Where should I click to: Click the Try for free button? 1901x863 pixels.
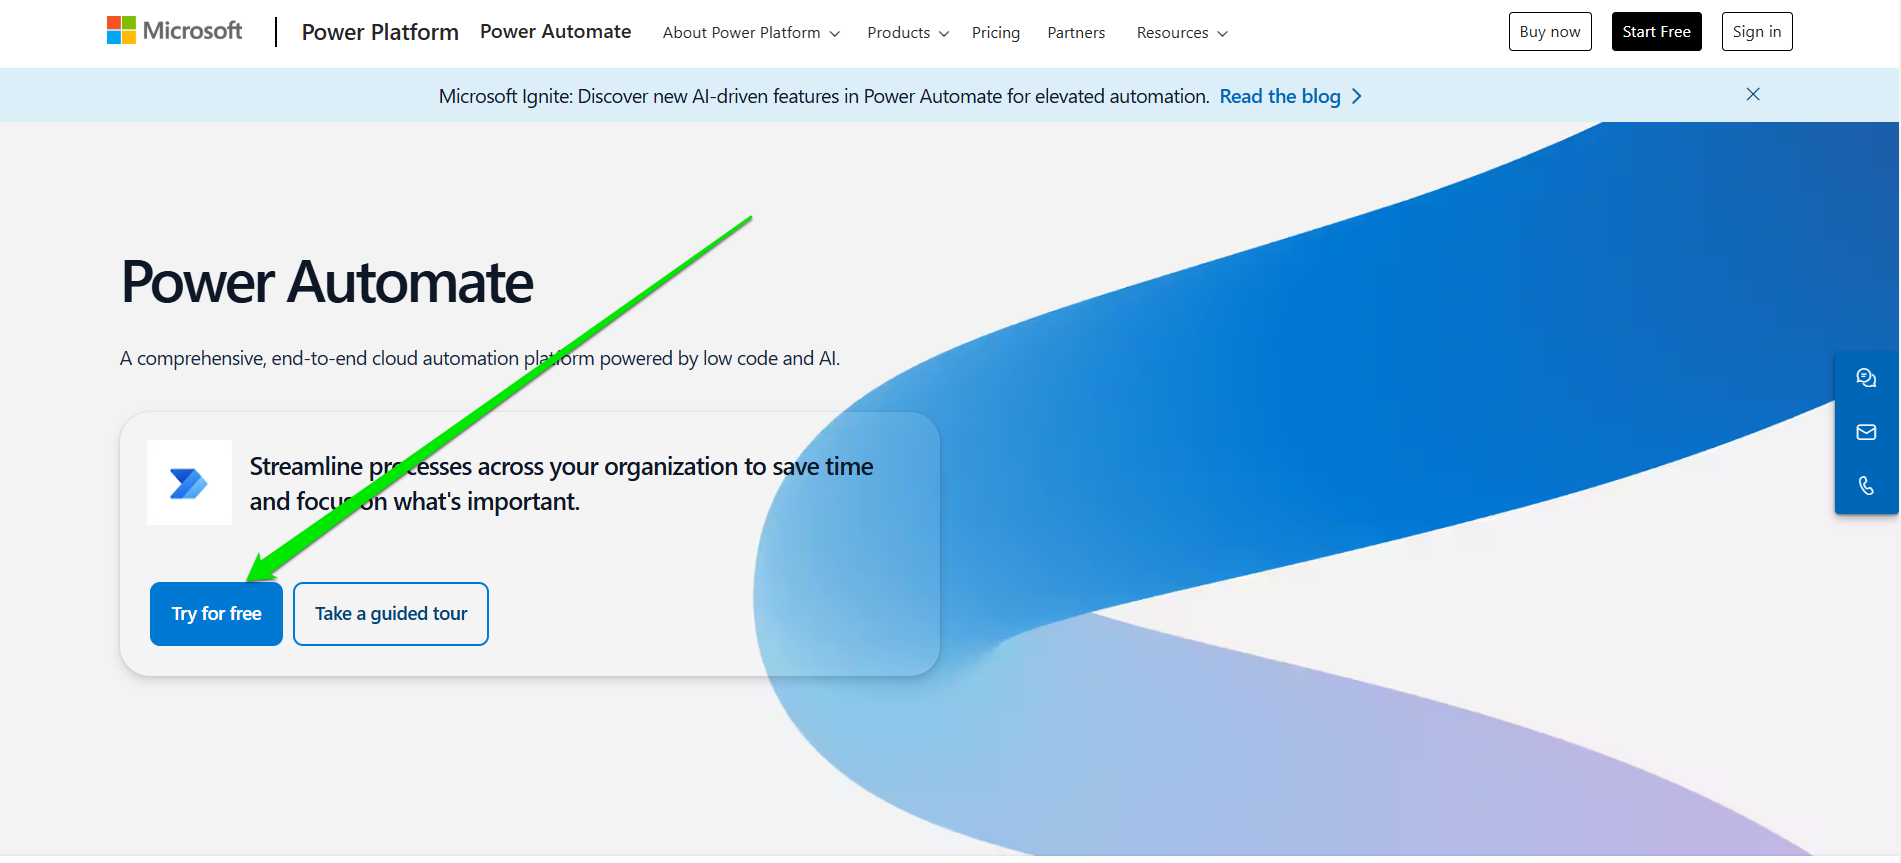216,614
